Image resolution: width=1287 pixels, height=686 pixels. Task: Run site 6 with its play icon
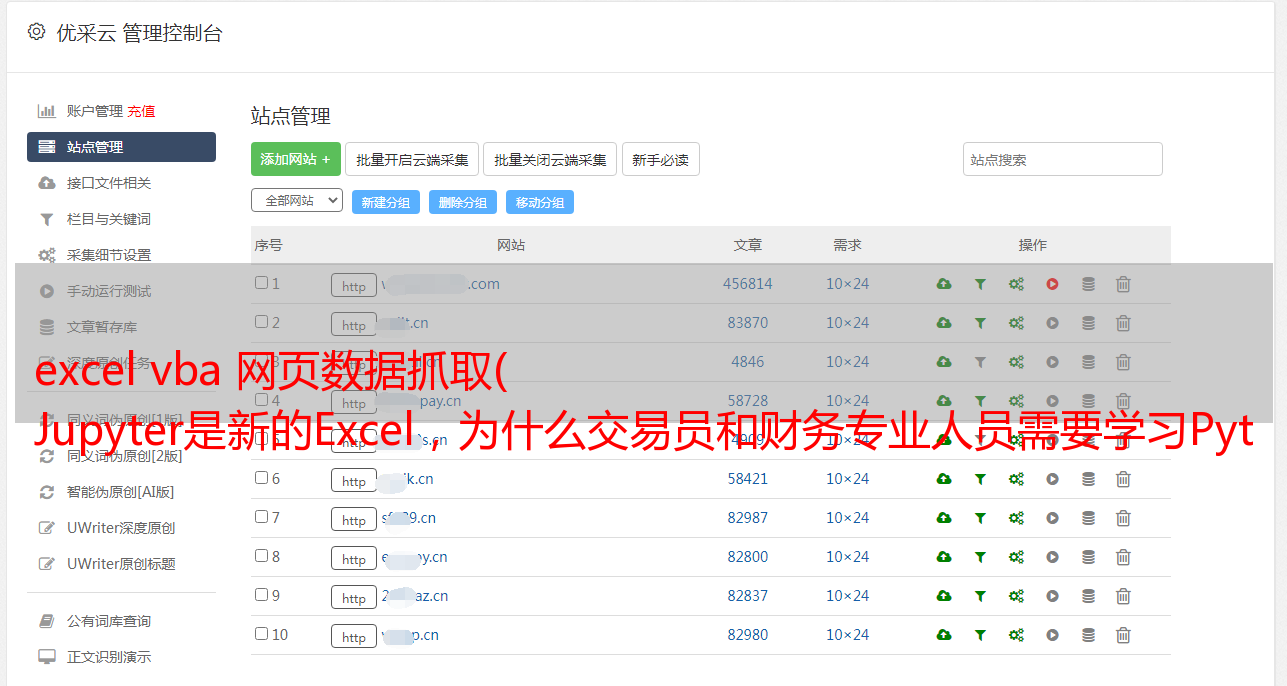[x=1052, y=479]
